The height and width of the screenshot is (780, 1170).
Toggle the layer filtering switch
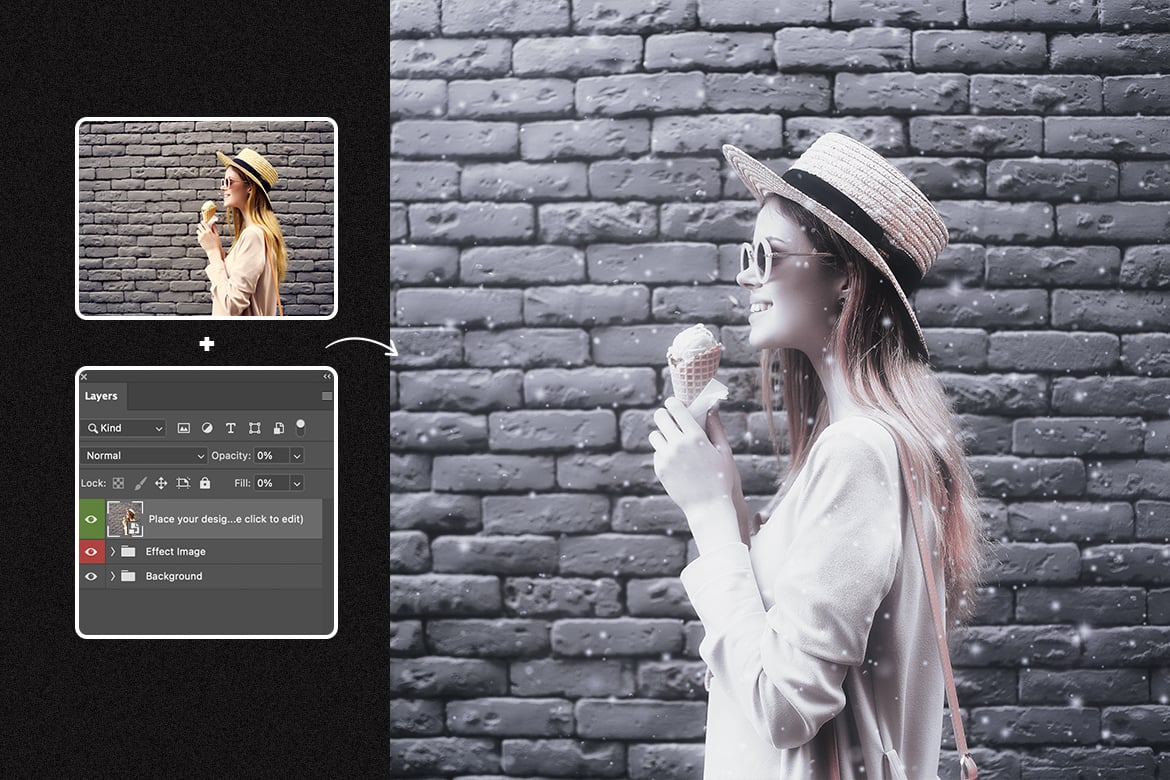[300, 427]
